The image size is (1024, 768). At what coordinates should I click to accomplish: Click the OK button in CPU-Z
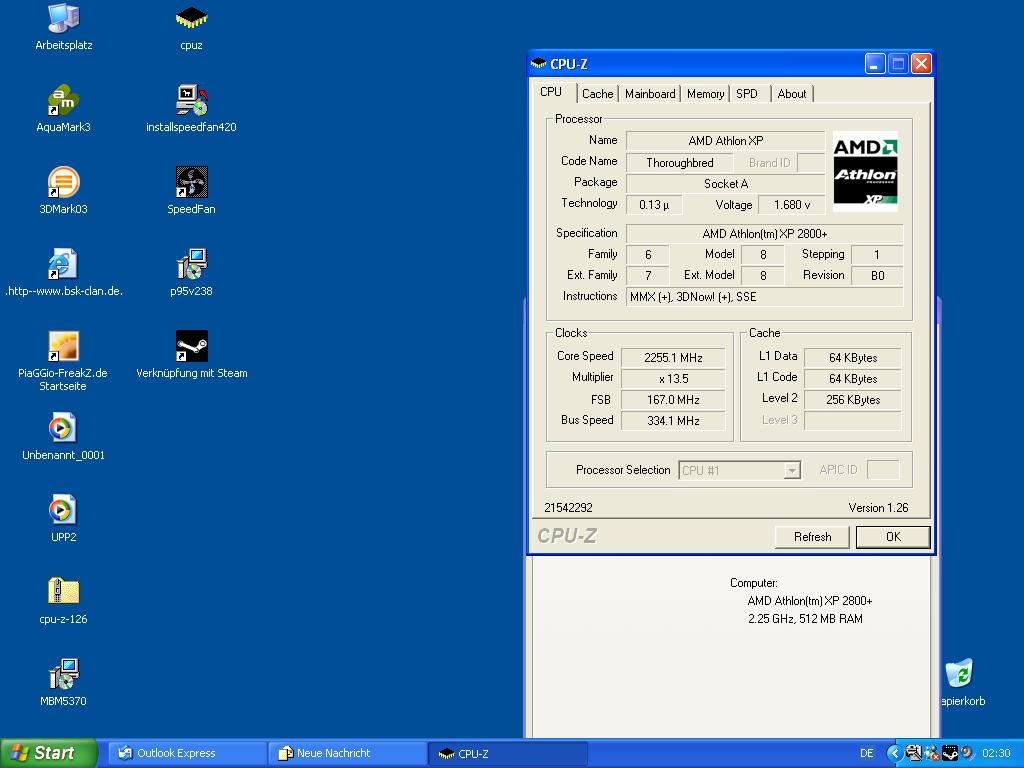[893, 537]
